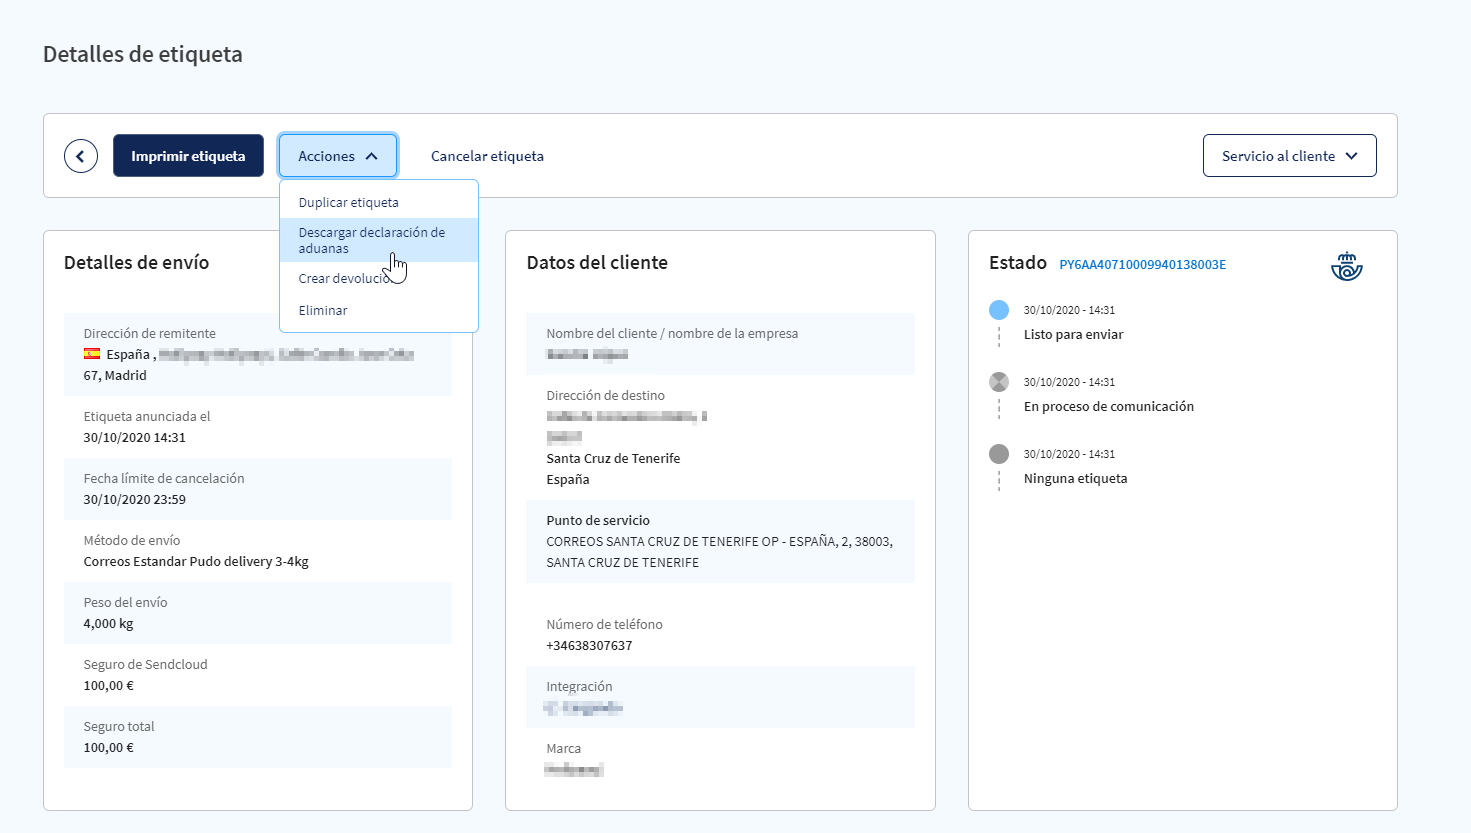Image resolution: width=1471 pixels, height=833 pixels.
Task: Click the 'Detalles de envío' heading
Action: [137, 262]
